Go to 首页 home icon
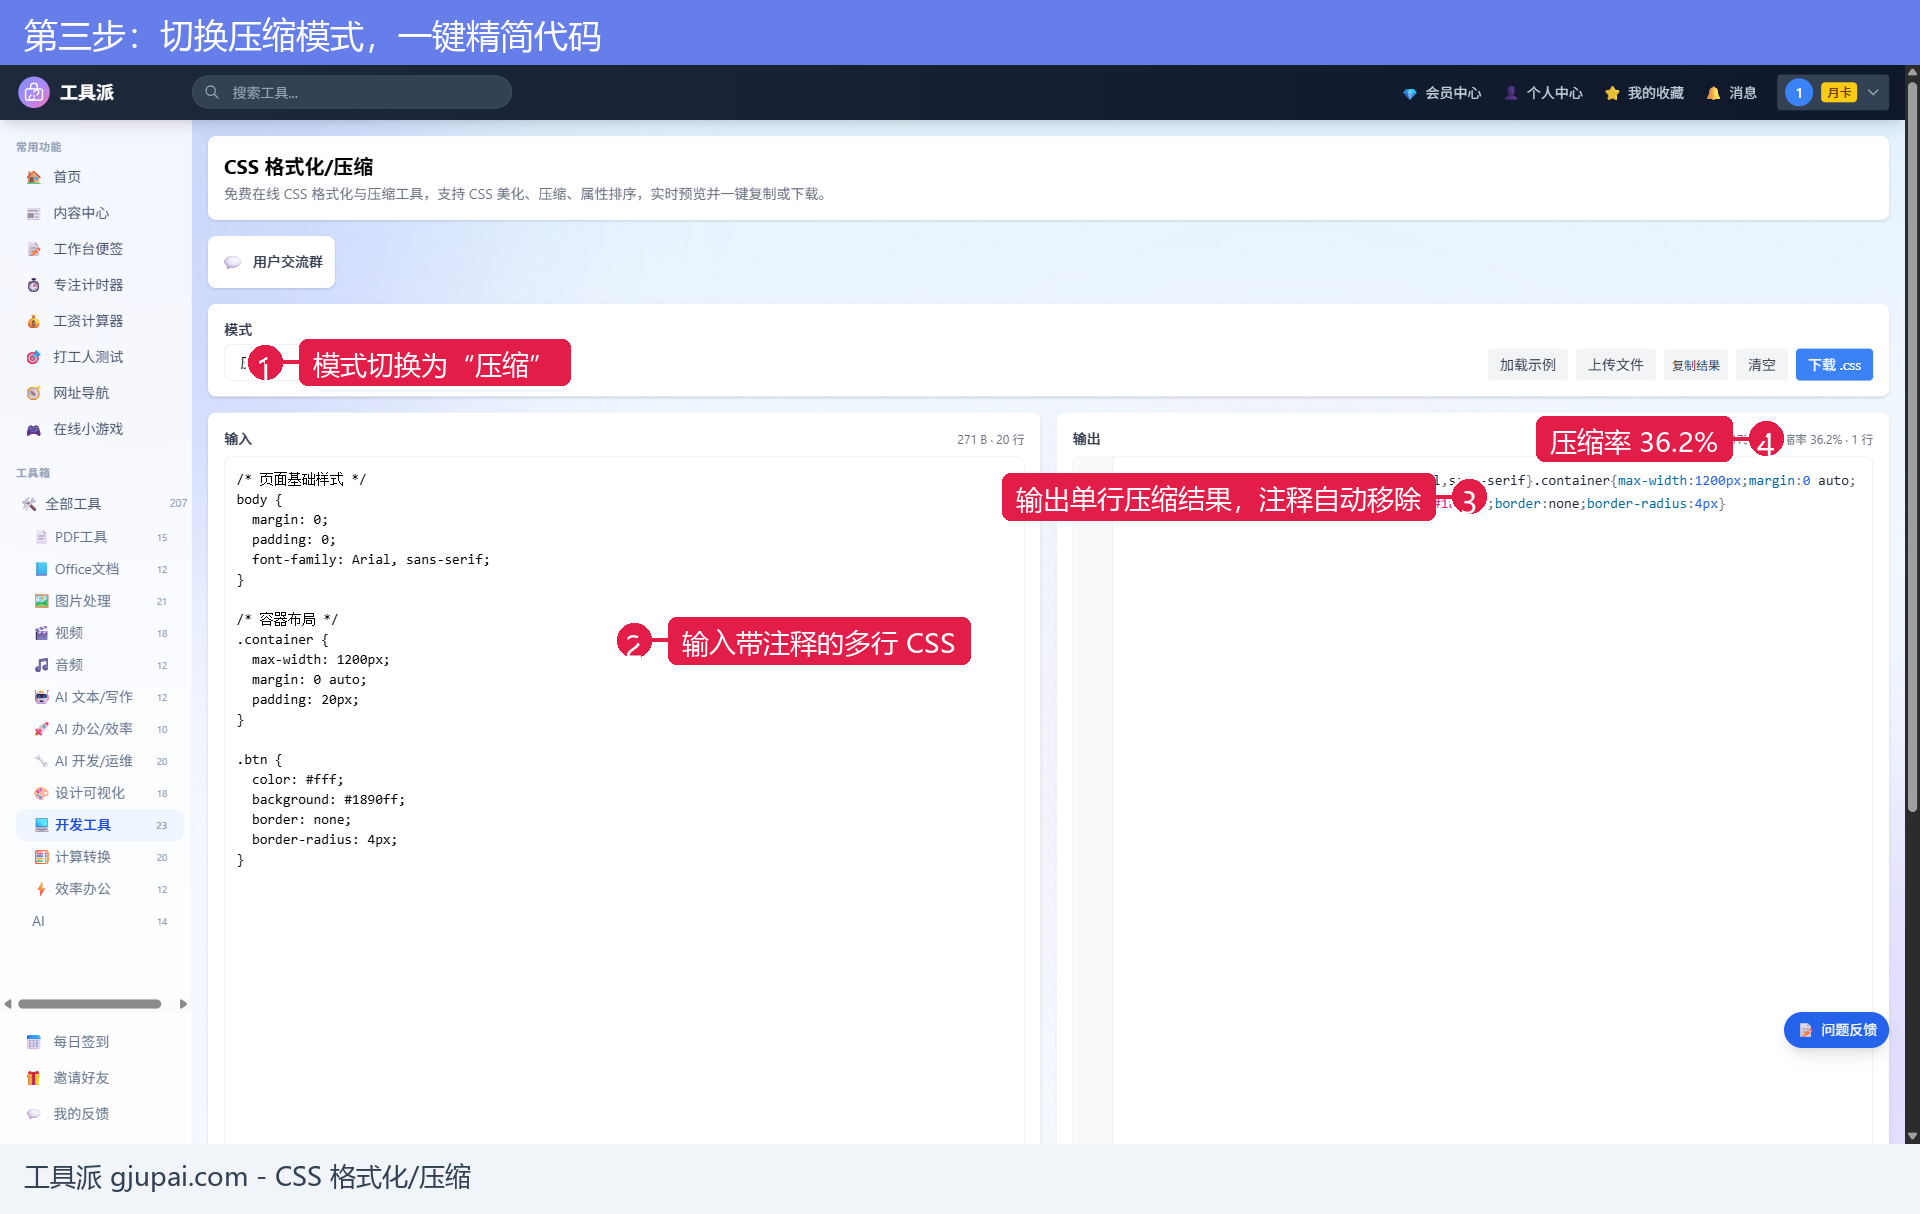Viewport: 1920px width, 1214px height. [33, 177]
